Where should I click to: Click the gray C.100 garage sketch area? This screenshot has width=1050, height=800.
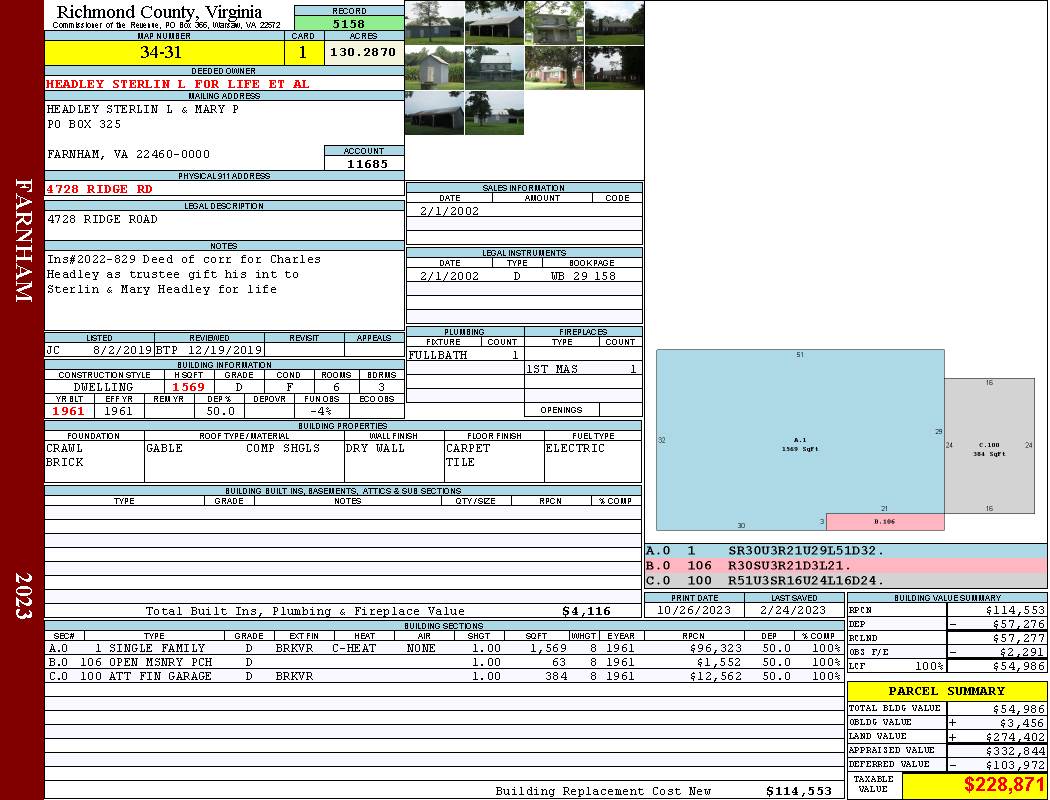click(989, 445)
